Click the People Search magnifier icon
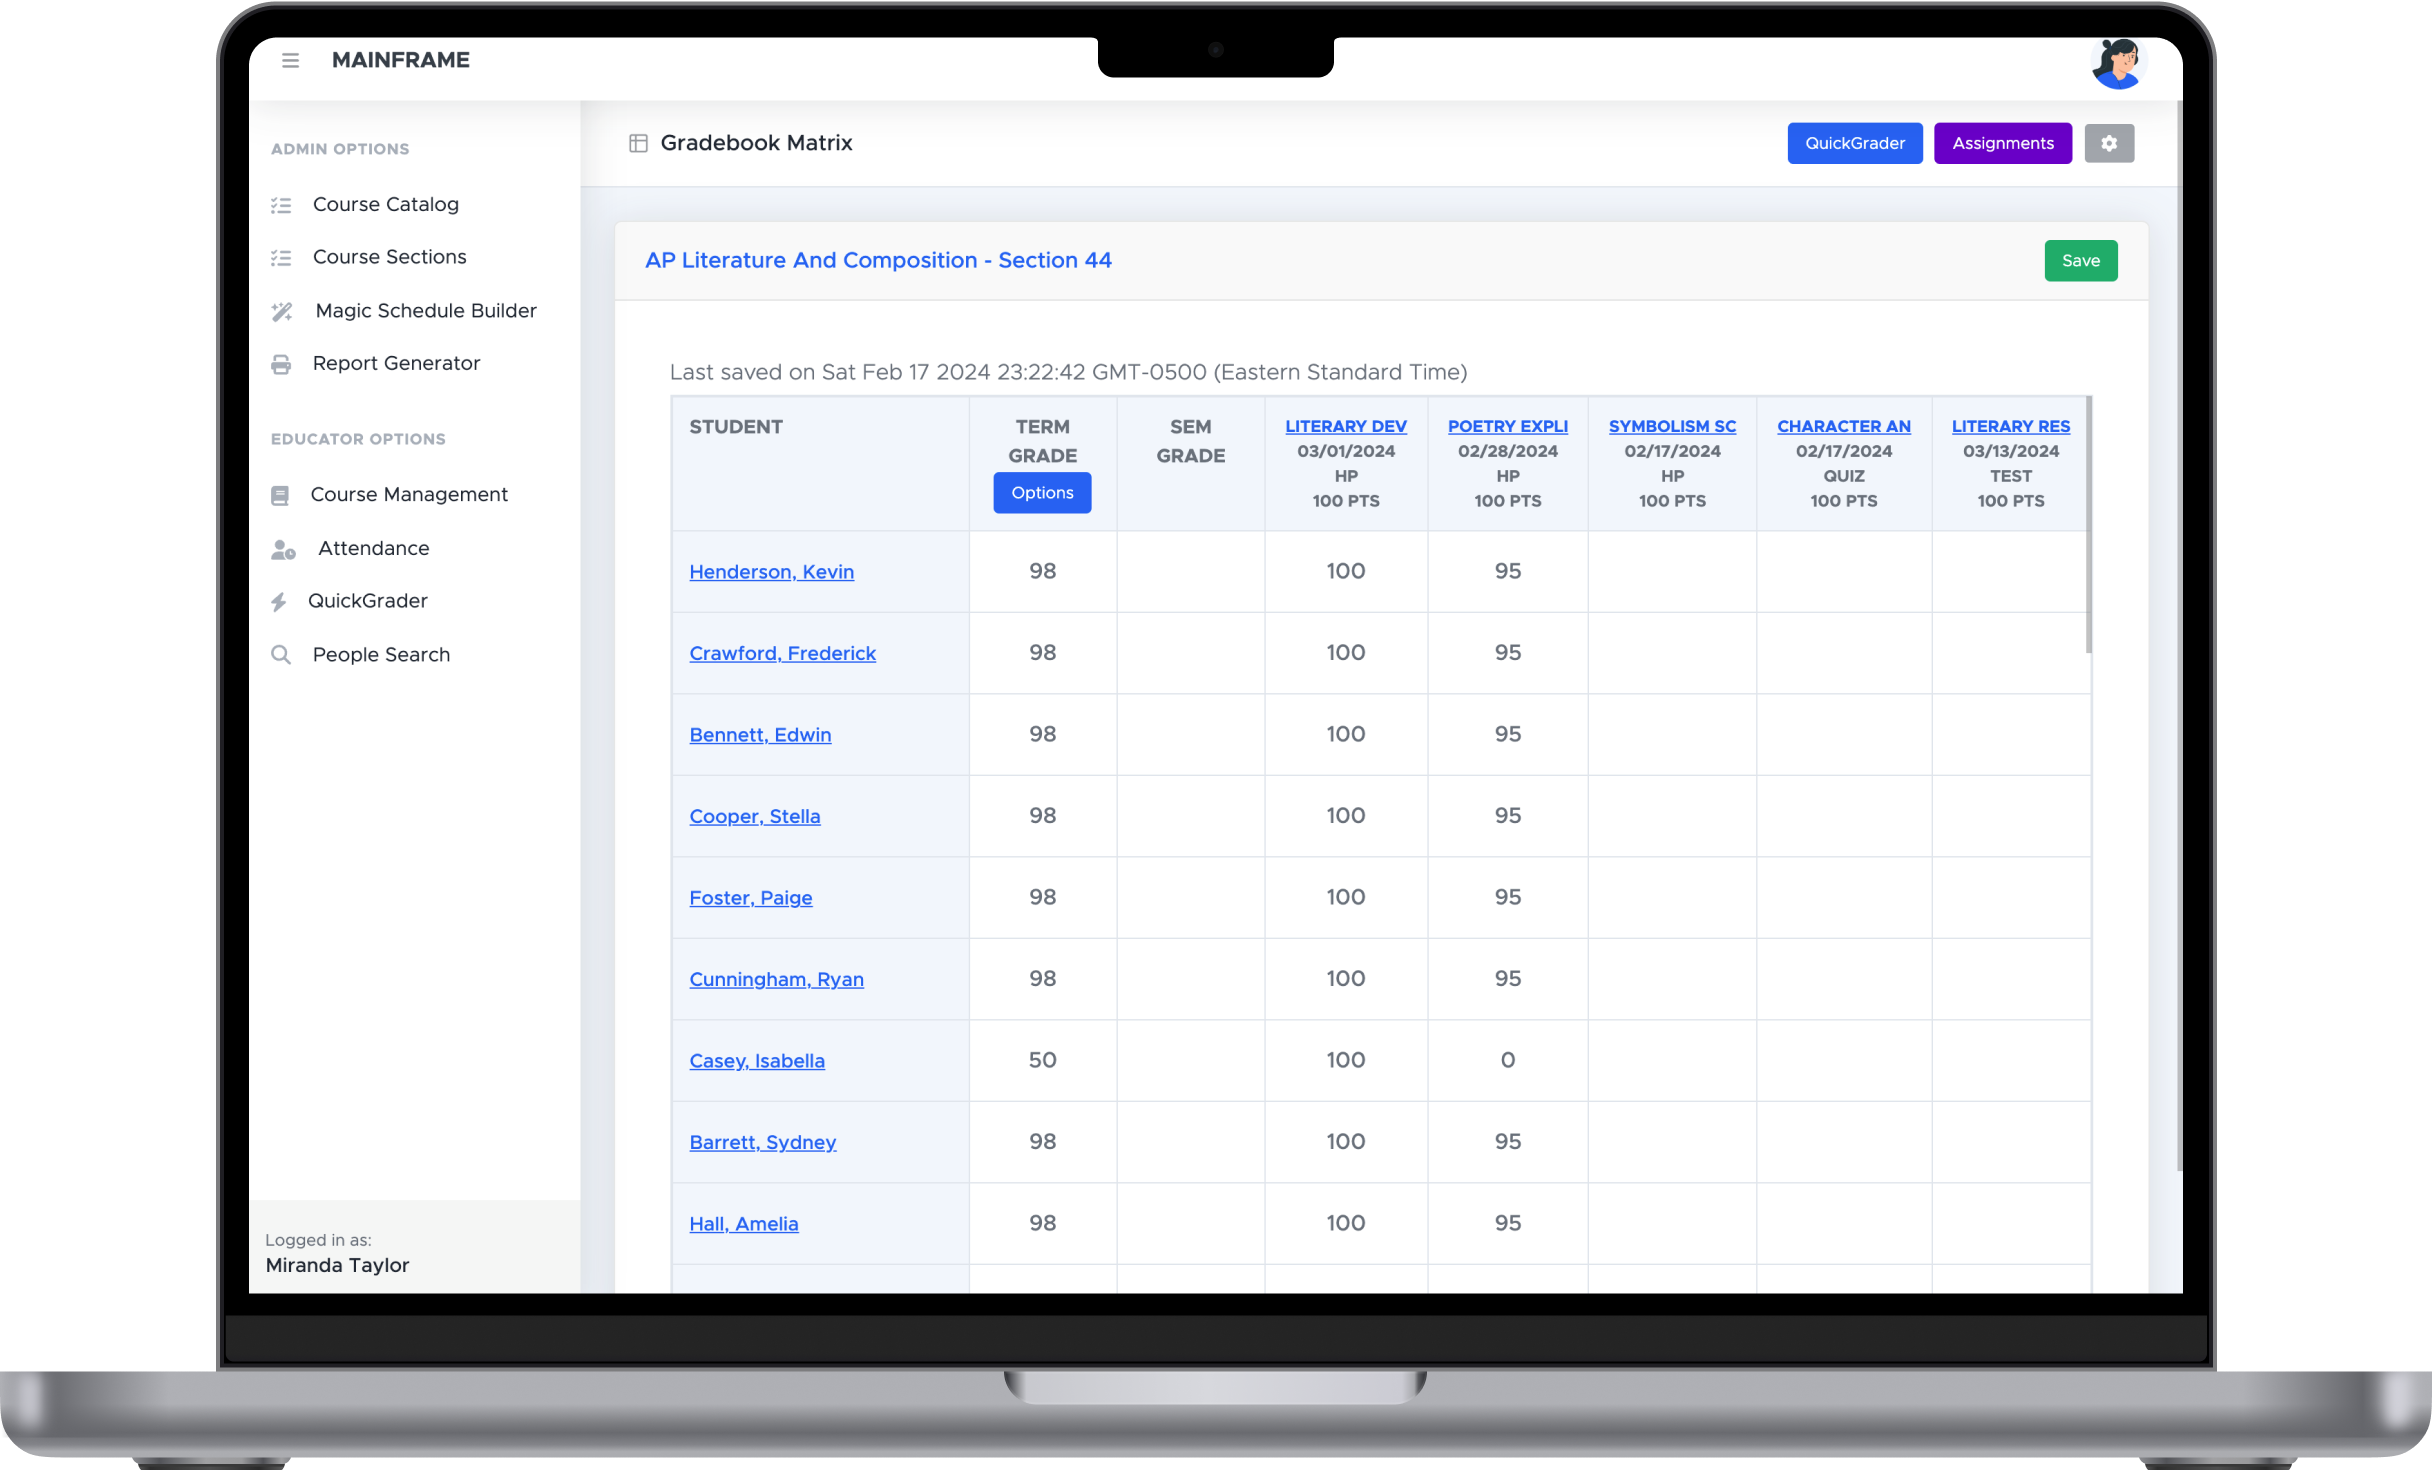2432x1470 pixels. click(x=281, y=655)
